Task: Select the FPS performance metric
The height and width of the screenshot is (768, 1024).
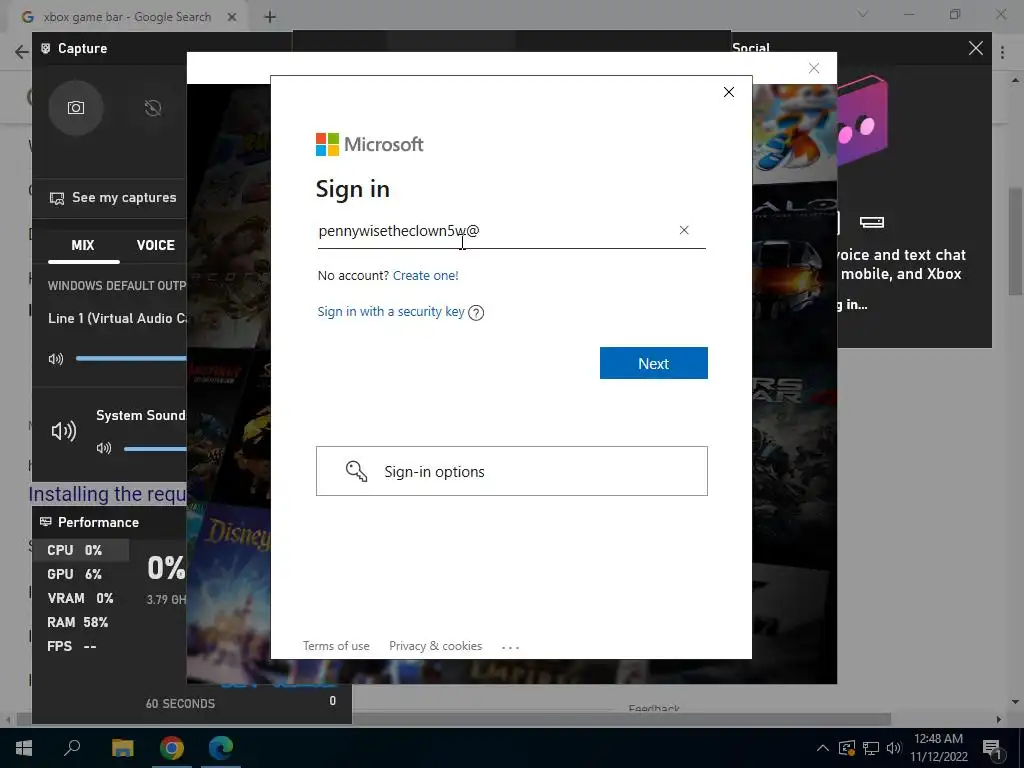Action: click(72, 647)
